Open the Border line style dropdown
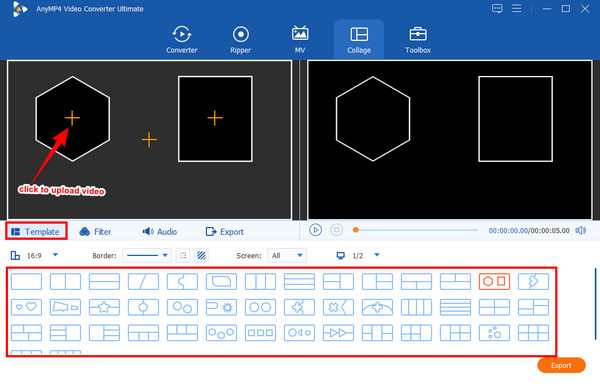Viewport: 600px width, 386px height. click(147, 255)
